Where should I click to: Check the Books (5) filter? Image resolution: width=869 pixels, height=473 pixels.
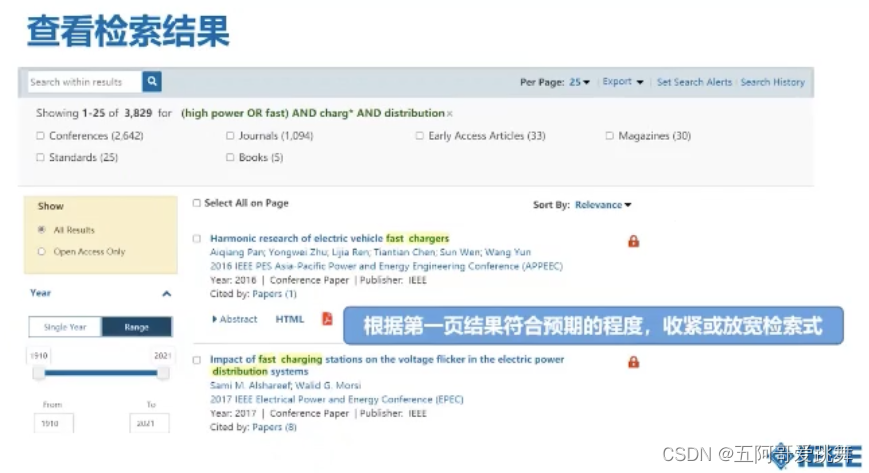click(230, 157)
